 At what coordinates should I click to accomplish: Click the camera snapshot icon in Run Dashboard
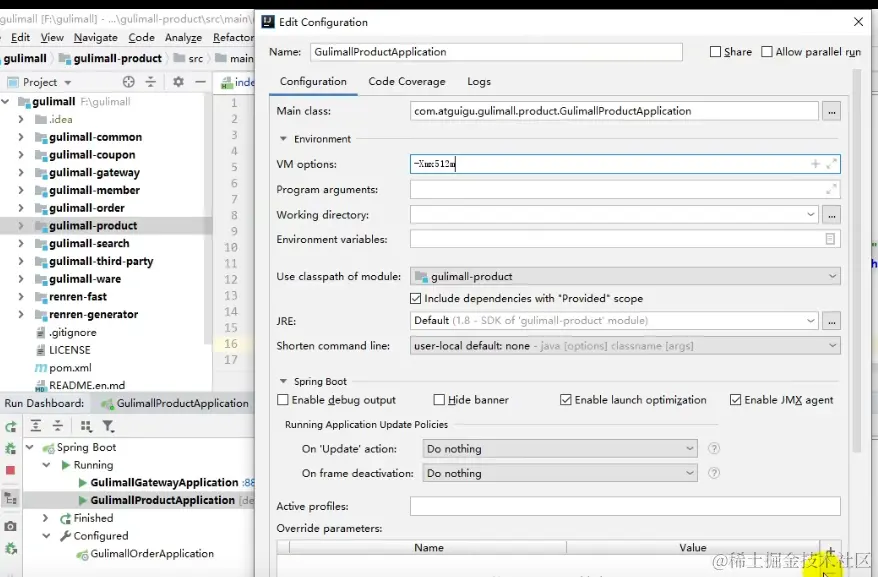[11, 526]
